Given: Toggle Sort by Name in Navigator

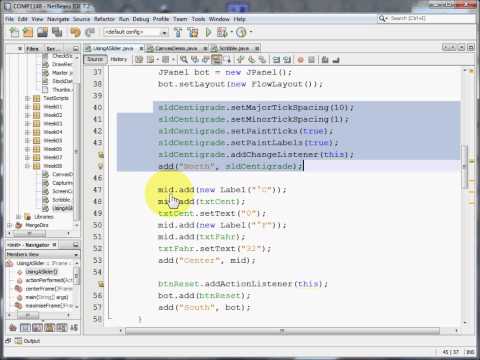Looking at the screenshot, I should pos(74,328).
